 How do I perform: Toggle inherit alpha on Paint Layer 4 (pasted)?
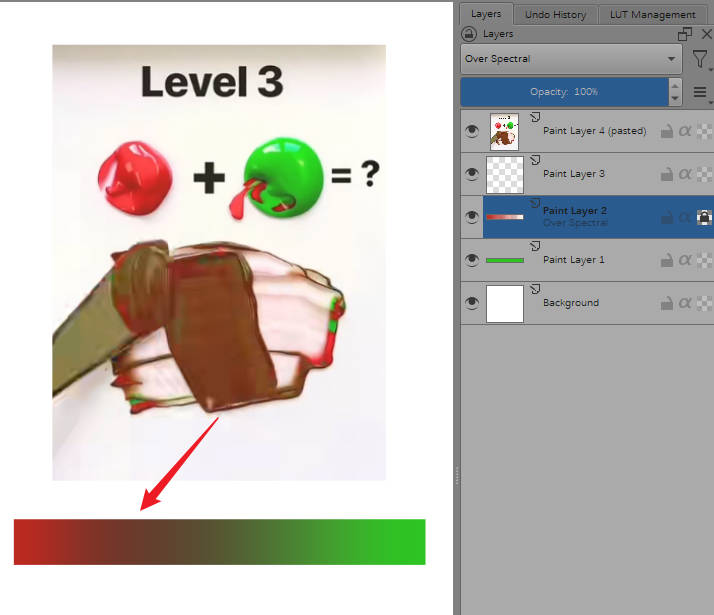(x=685, y=131)
